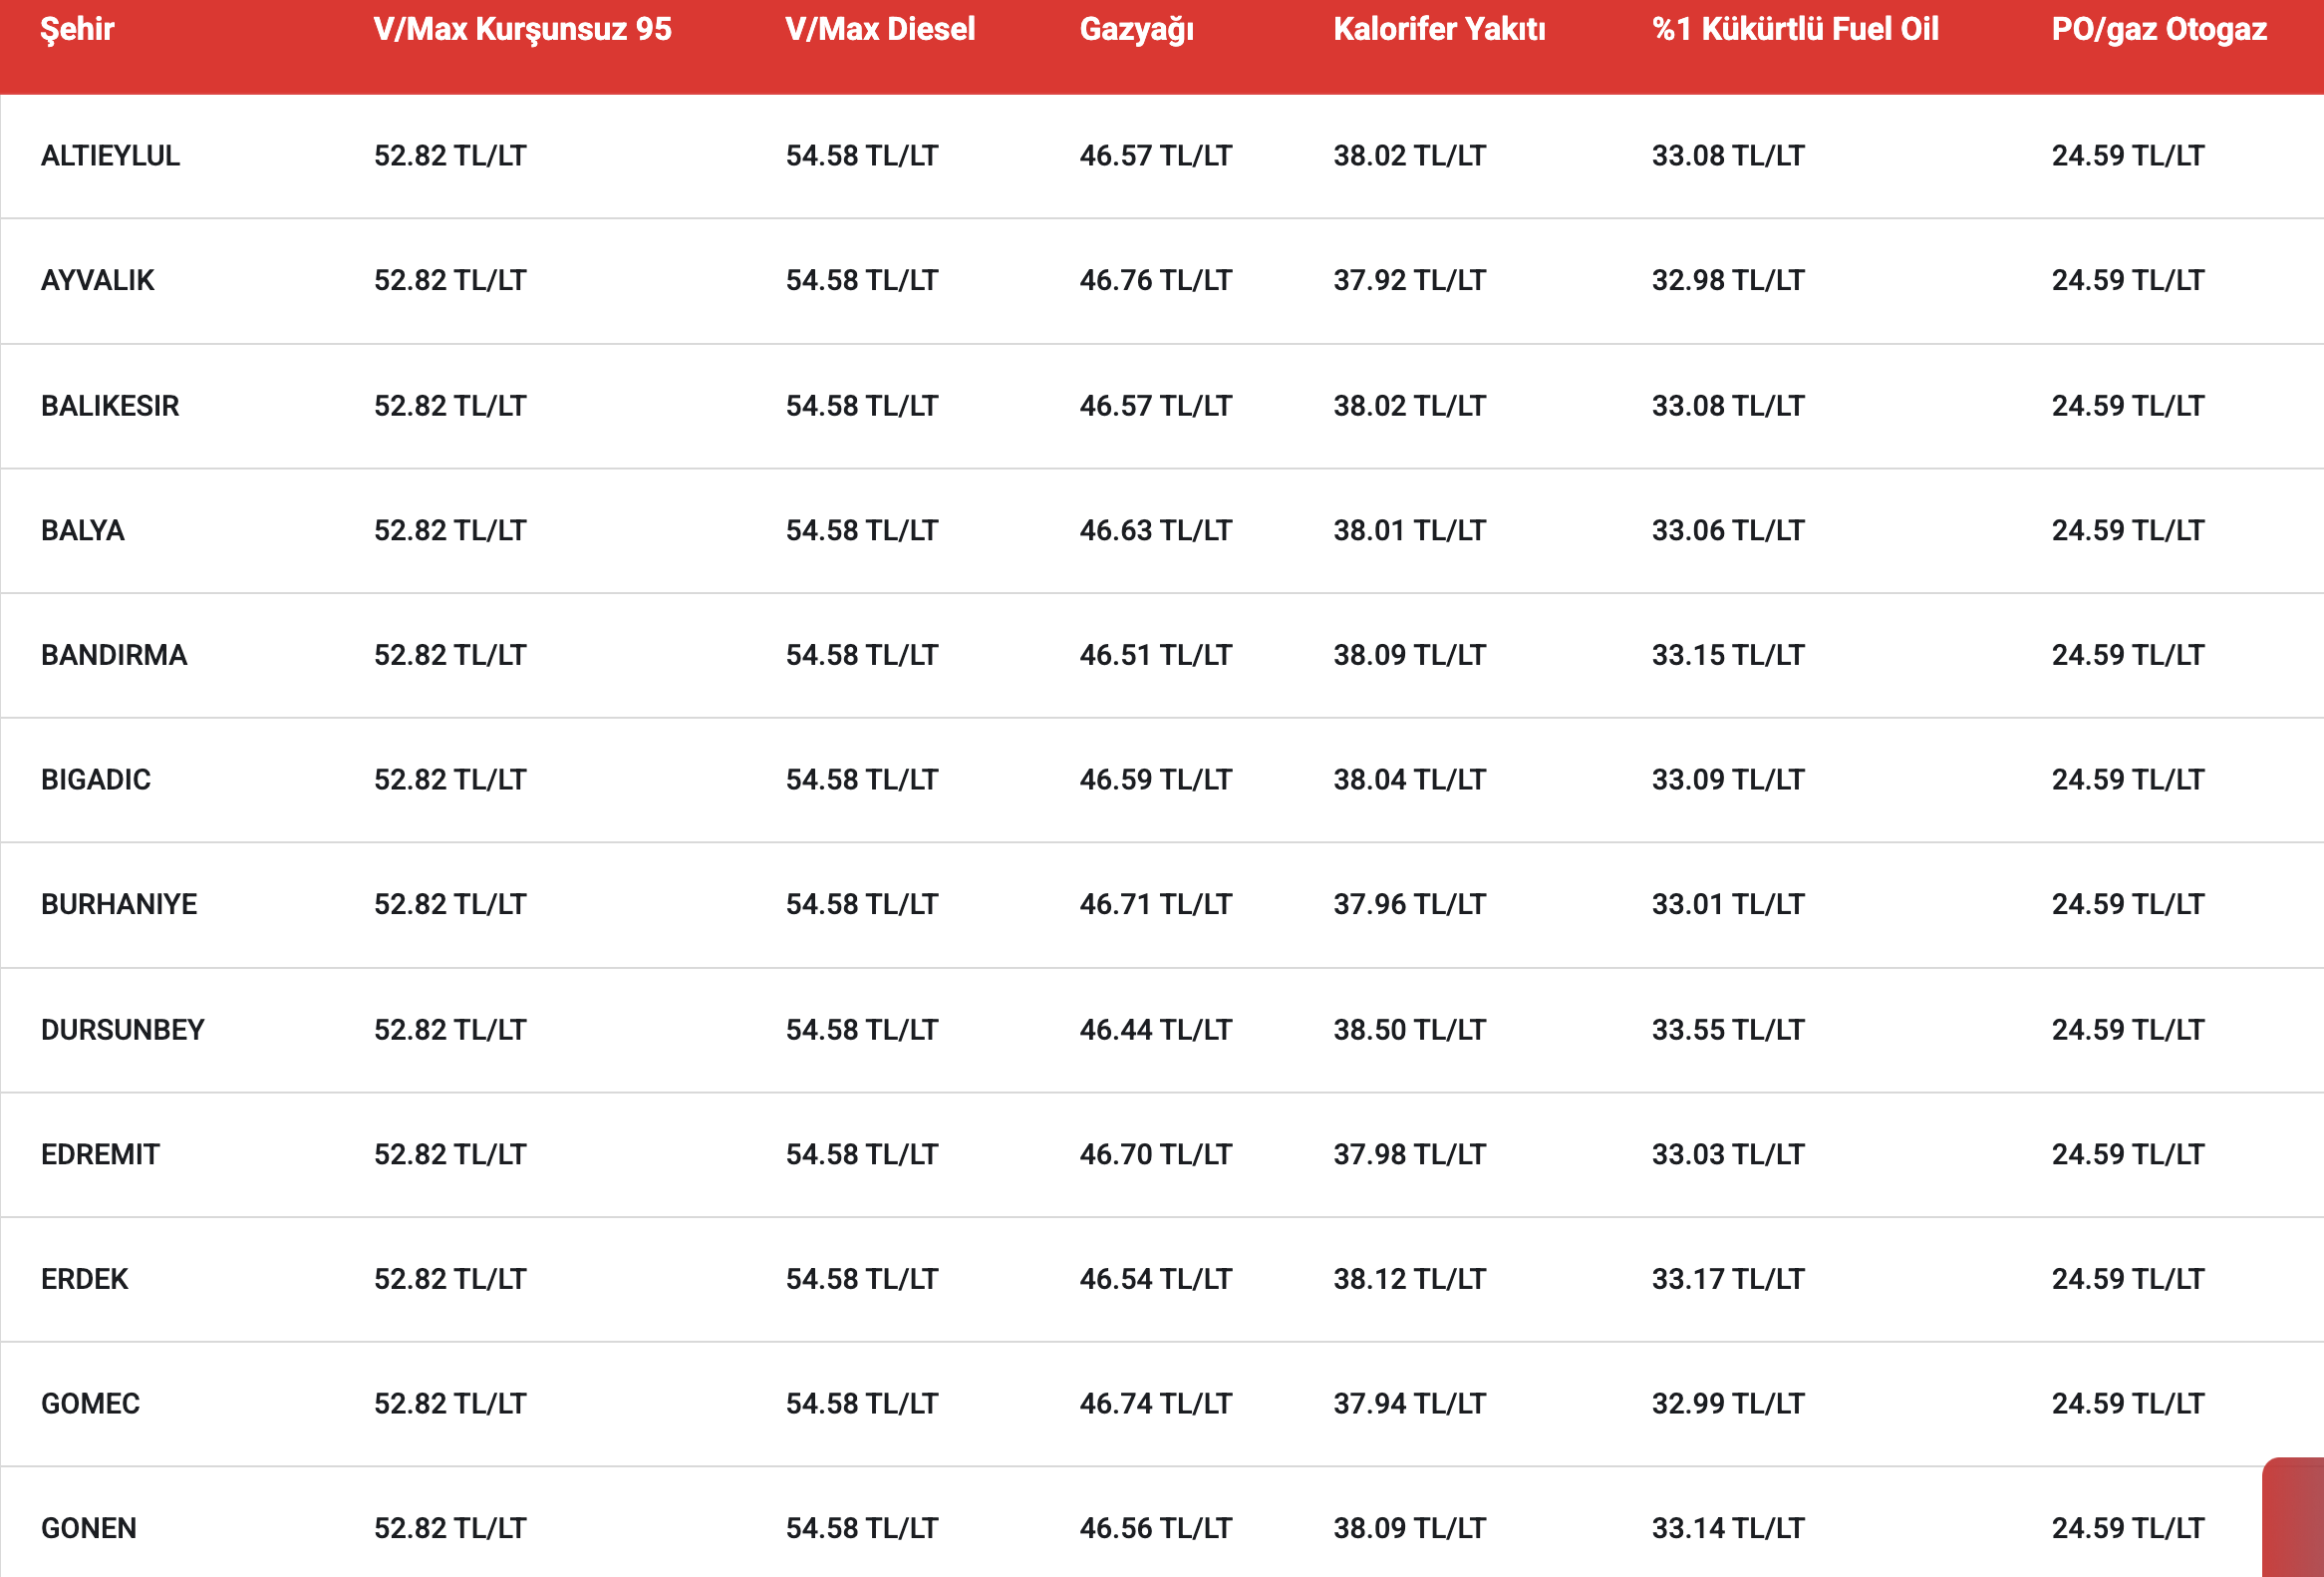Click the BALYA city name
This screenshot has width=2324, height=1577.
pos(83,530)
